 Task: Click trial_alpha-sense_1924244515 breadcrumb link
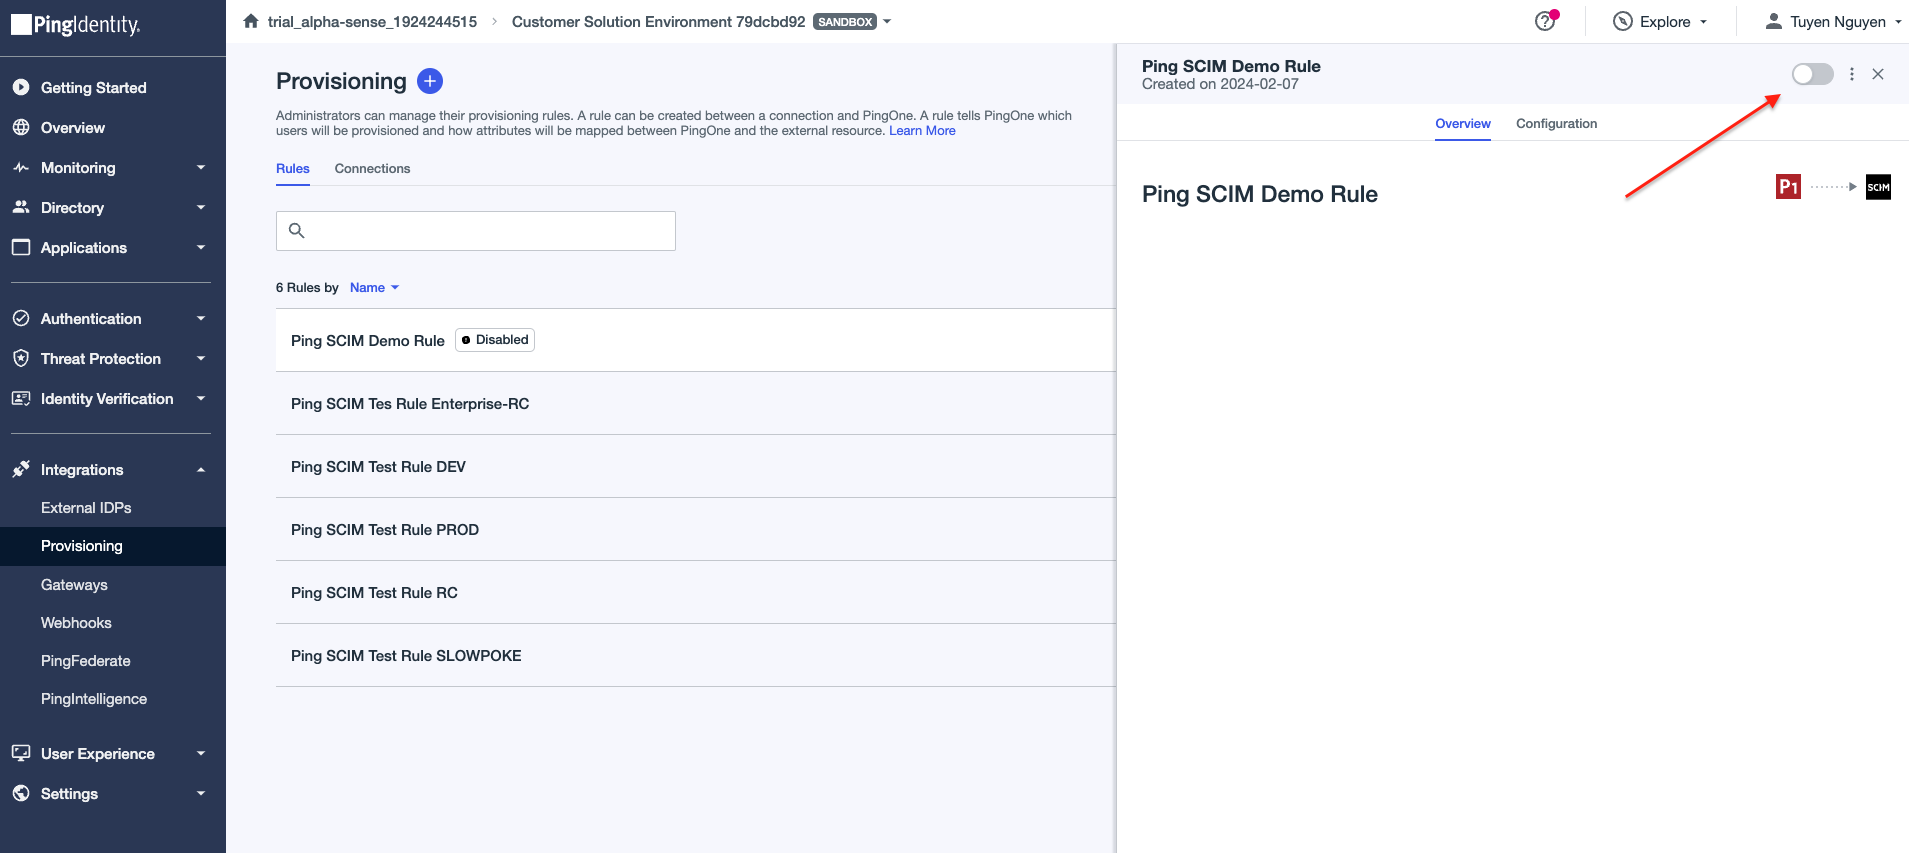click(x=372, y=22)
